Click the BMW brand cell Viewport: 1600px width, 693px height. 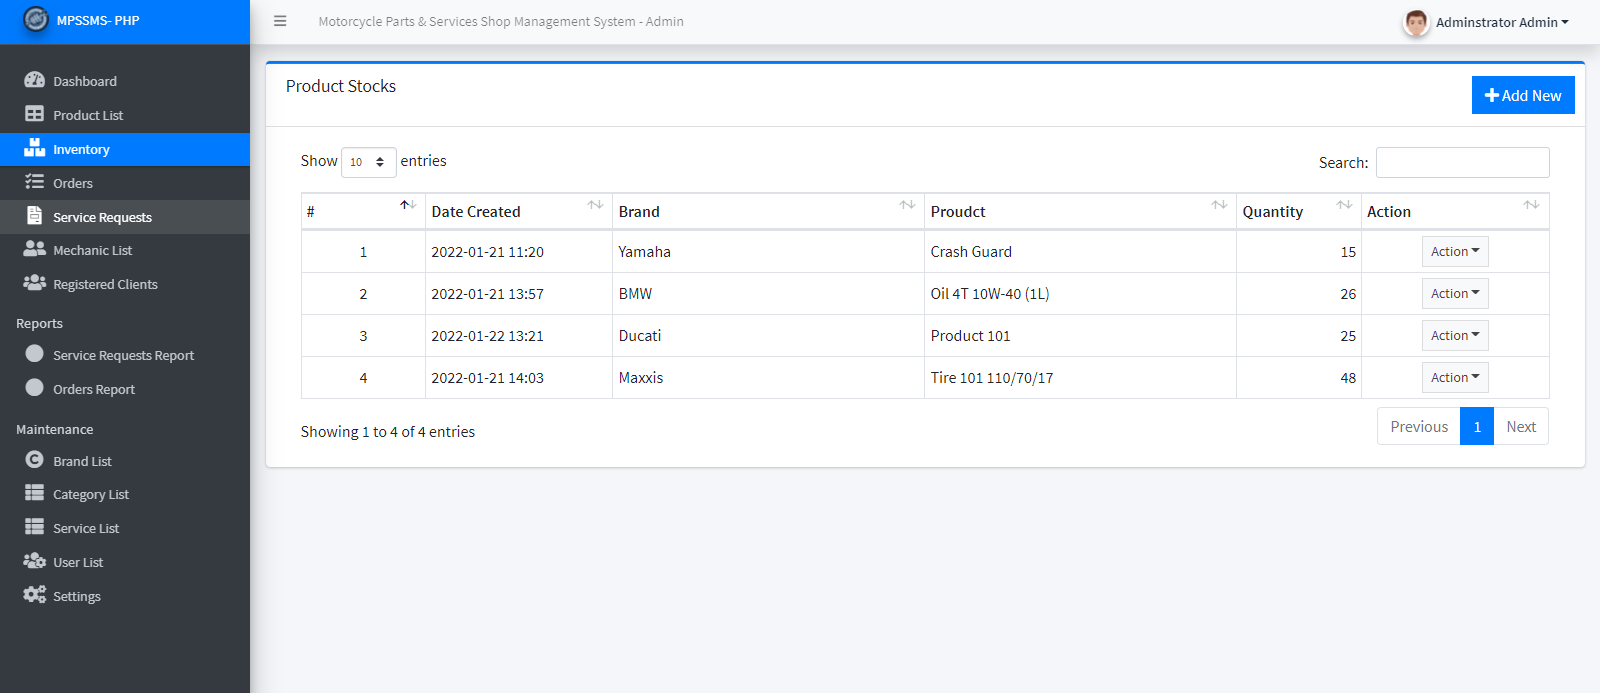768,294
